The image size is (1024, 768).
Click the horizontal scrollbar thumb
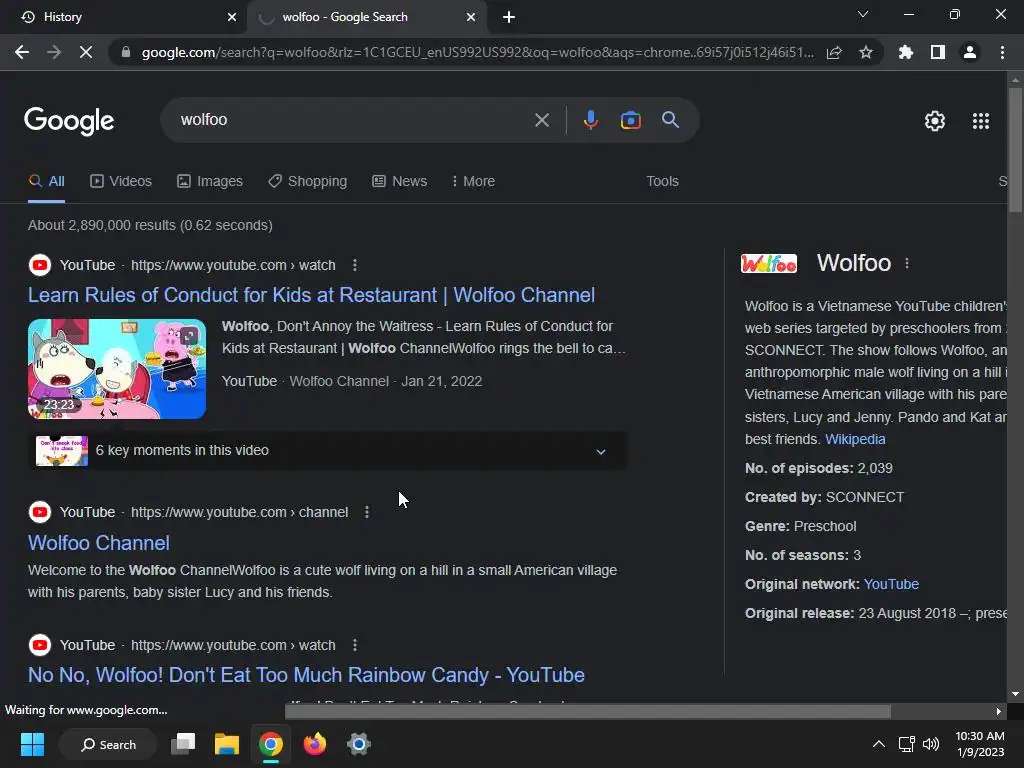588,711
